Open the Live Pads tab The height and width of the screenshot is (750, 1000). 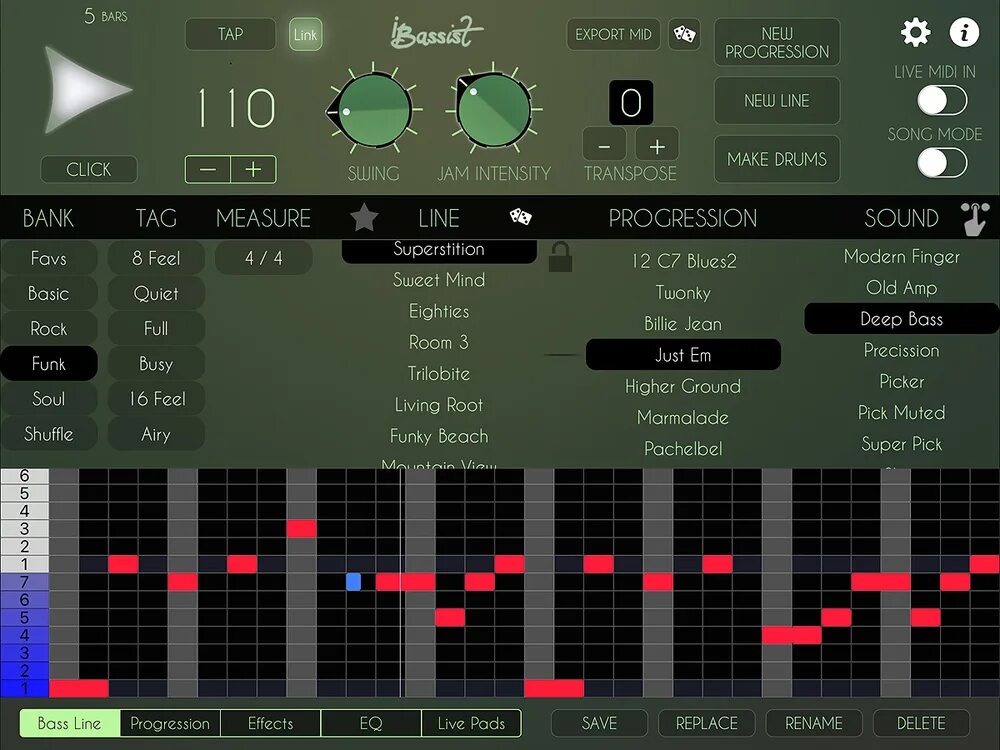point(471,723)
